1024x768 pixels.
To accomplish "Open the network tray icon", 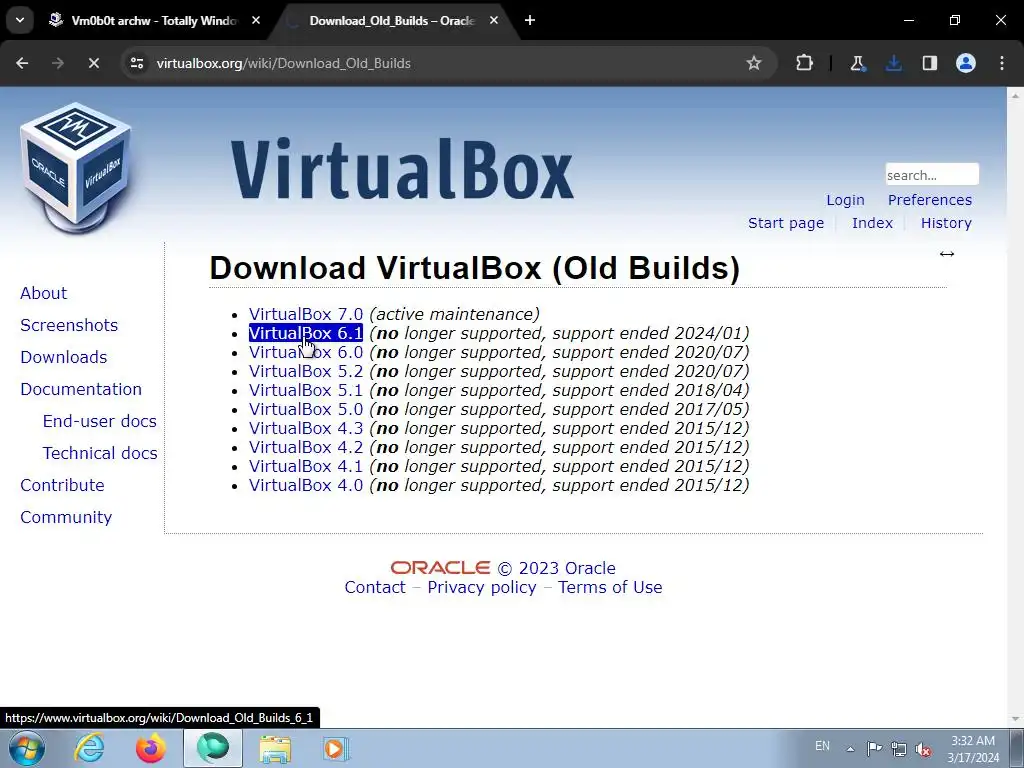I will click(899, 749).
